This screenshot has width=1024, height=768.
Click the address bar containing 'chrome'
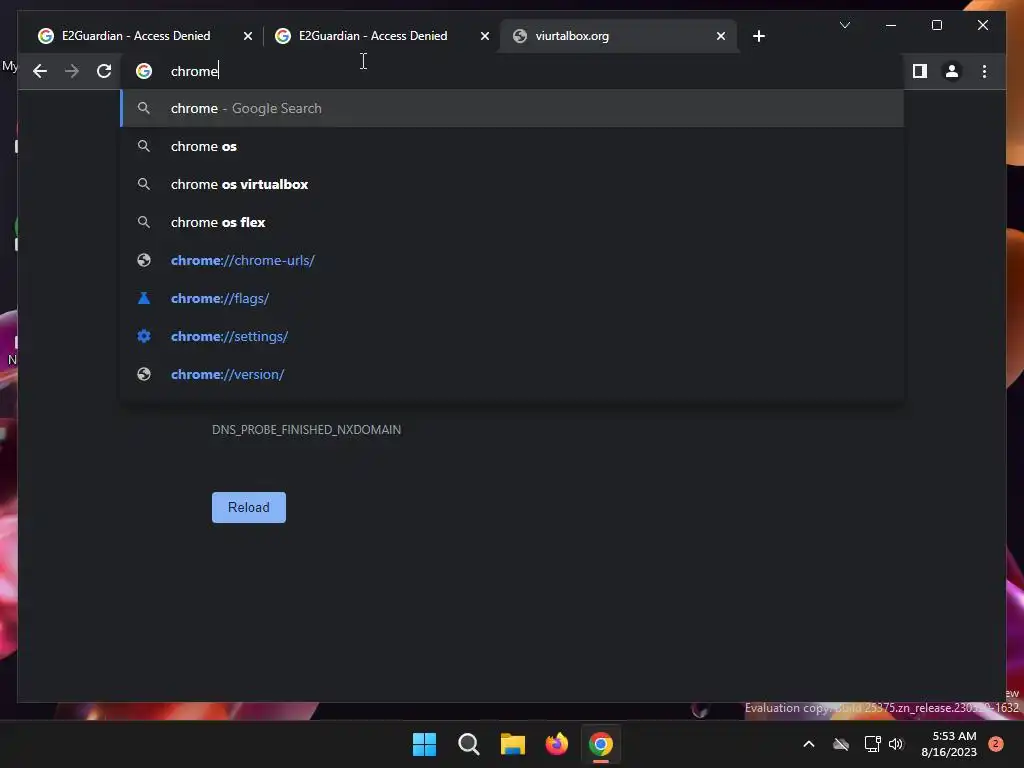click(513, 71)
